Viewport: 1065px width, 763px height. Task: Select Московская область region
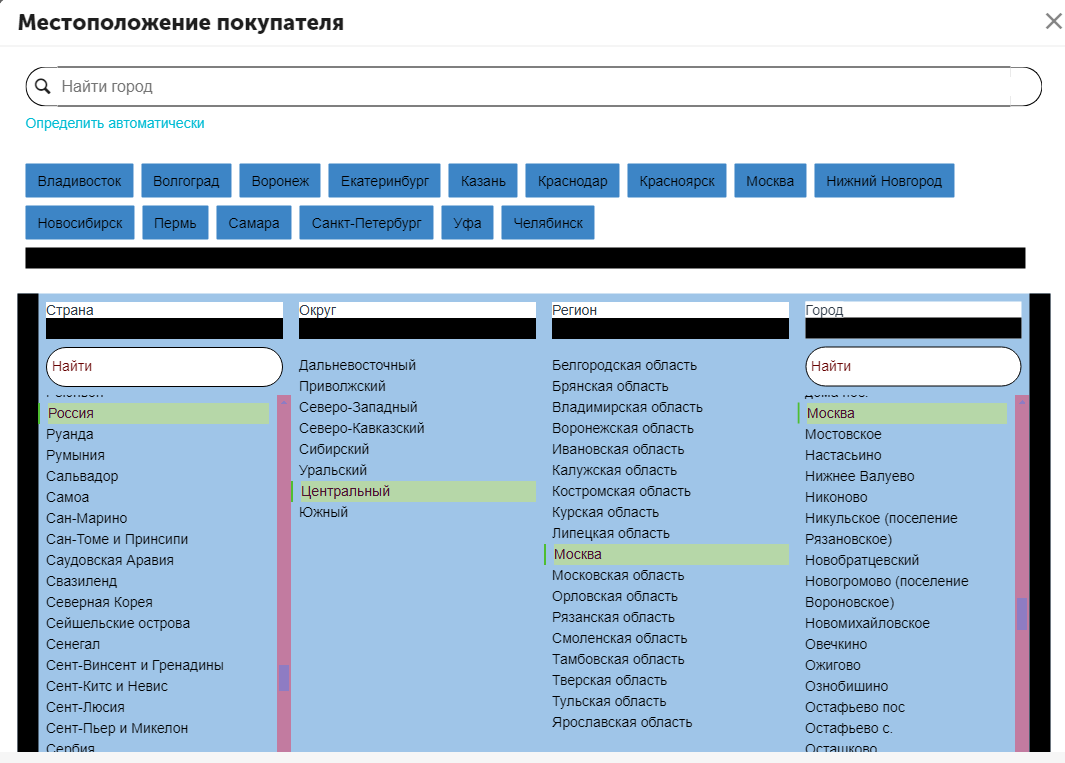point(618,575)
